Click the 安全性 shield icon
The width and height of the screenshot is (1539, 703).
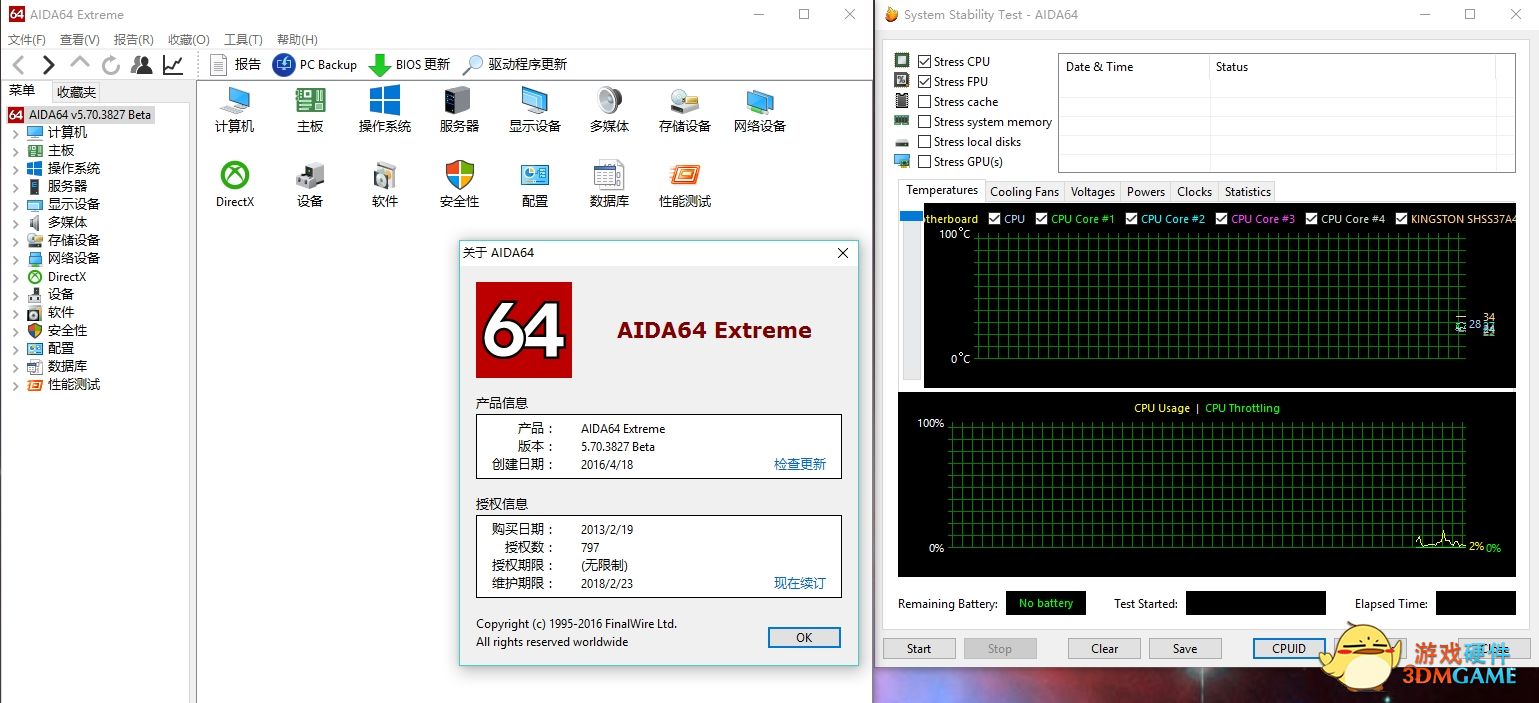pyautogui.click(x=460, y=176)
